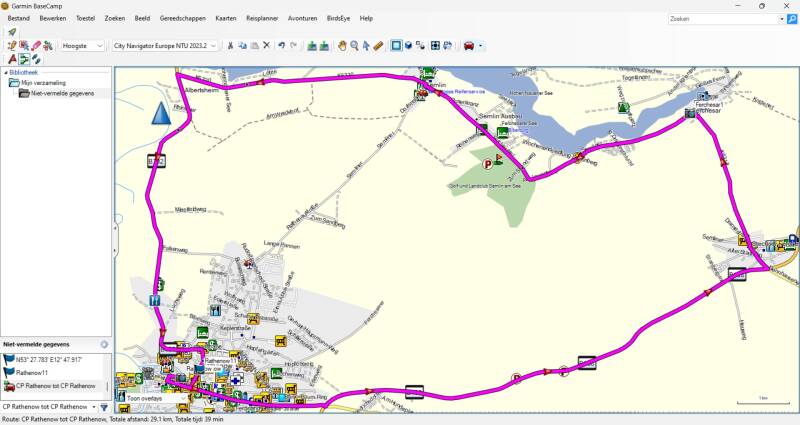800x425 pixels.
Task: Toggle the 2D map view button
Action: pos(396,45)
